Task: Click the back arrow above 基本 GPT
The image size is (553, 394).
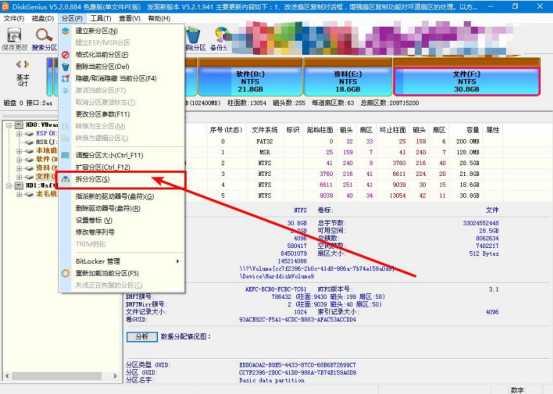Action: pyautogui.click(x=18, y=64)
